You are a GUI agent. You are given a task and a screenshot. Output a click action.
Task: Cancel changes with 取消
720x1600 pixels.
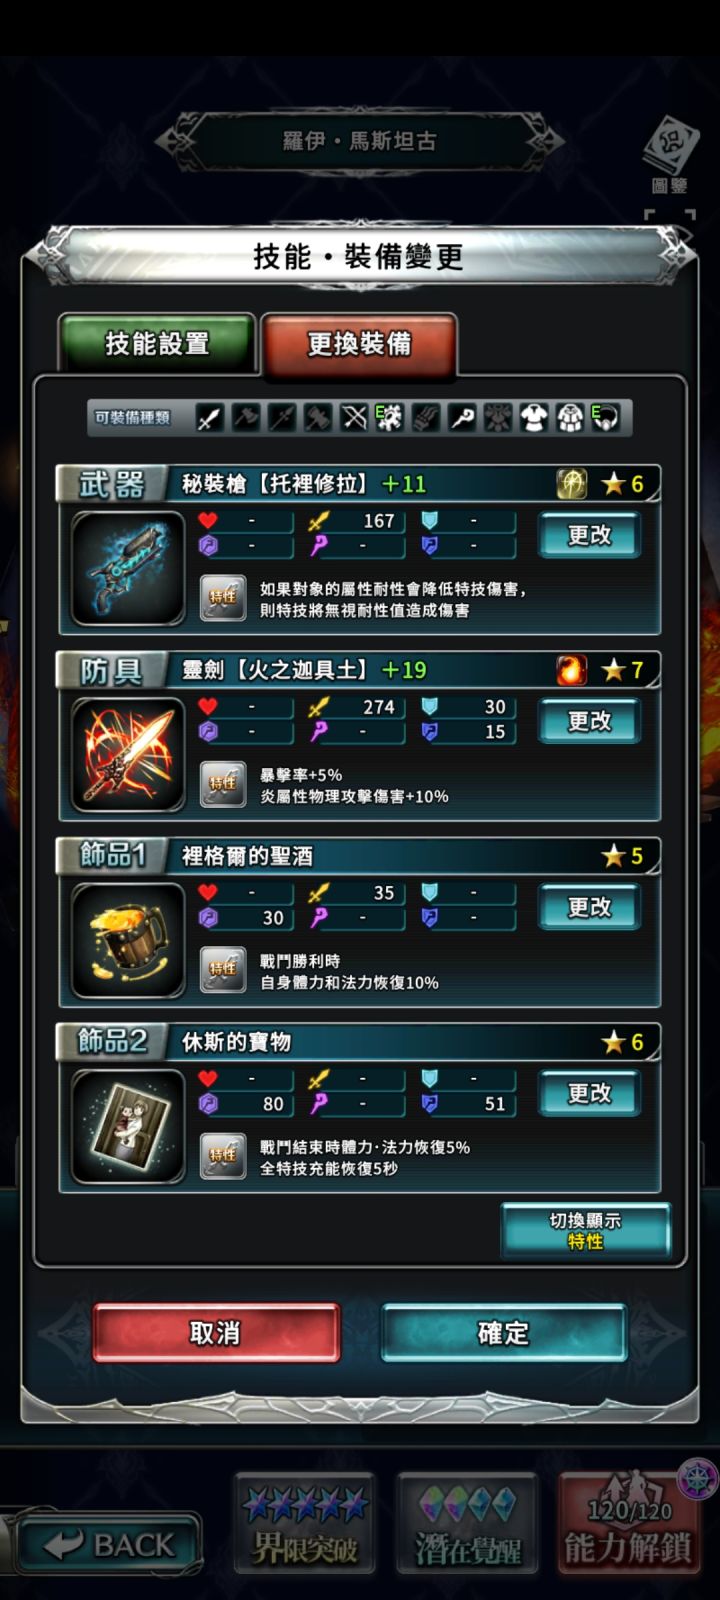click(216, 1333)
